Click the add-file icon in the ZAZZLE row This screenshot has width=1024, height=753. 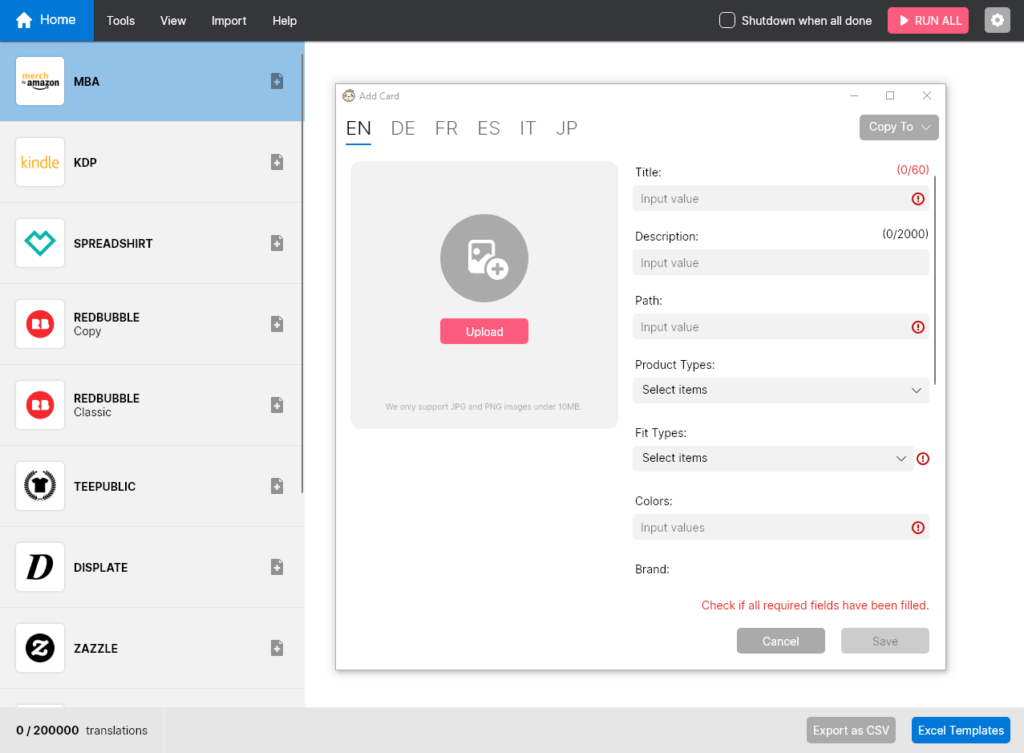(x=277, y=648)
